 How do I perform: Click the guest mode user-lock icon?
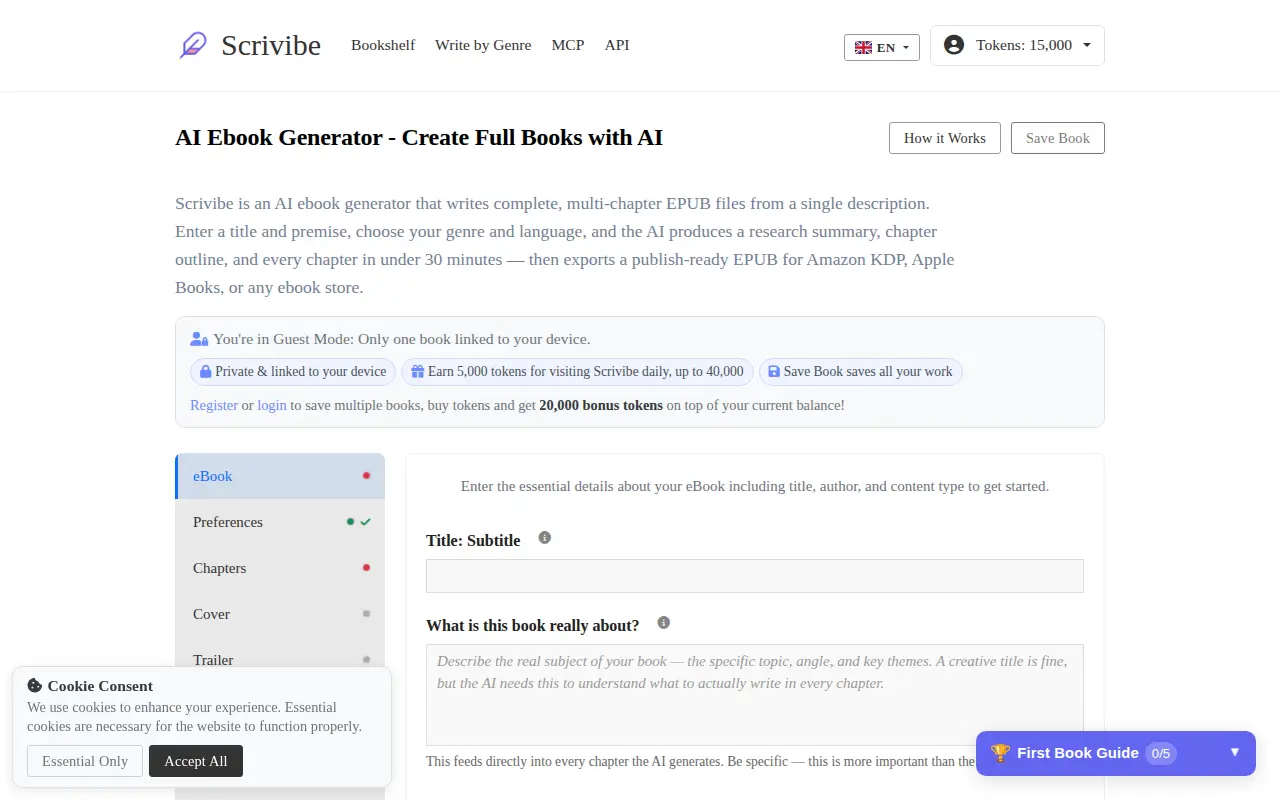pos(199,339)
